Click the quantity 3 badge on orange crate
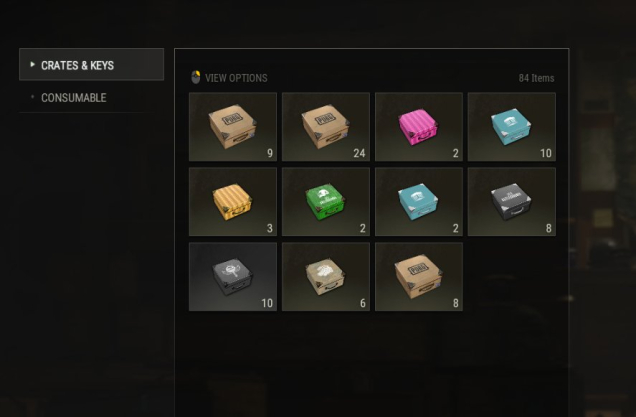This screenshot has height=417, width=636. coord(270,228)
